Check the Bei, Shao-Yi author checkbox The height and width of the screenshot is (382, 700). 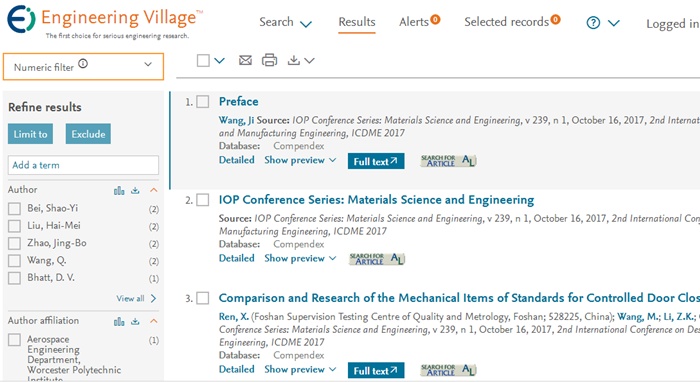[14, 209]
